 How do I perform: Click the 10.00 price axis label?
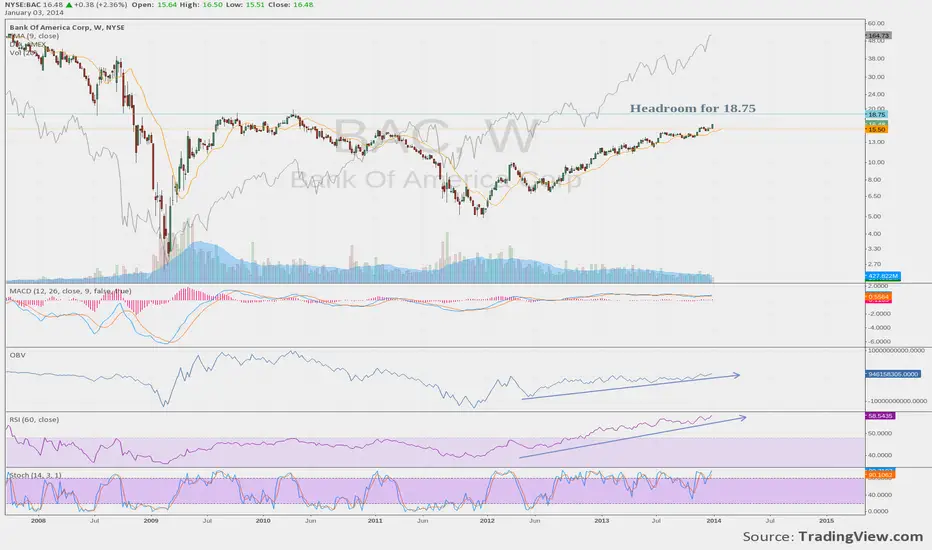[876, 162]
